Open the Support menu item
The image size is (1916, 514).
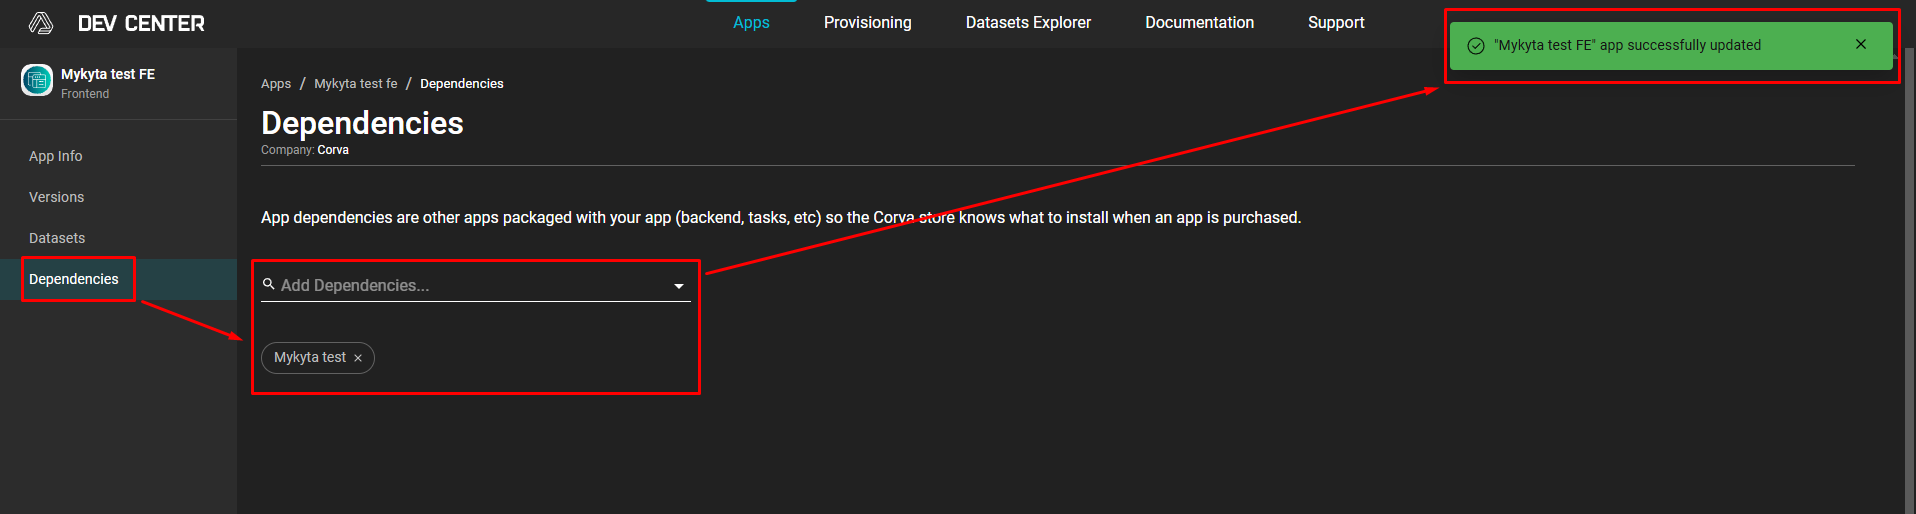coord(1335,22)
